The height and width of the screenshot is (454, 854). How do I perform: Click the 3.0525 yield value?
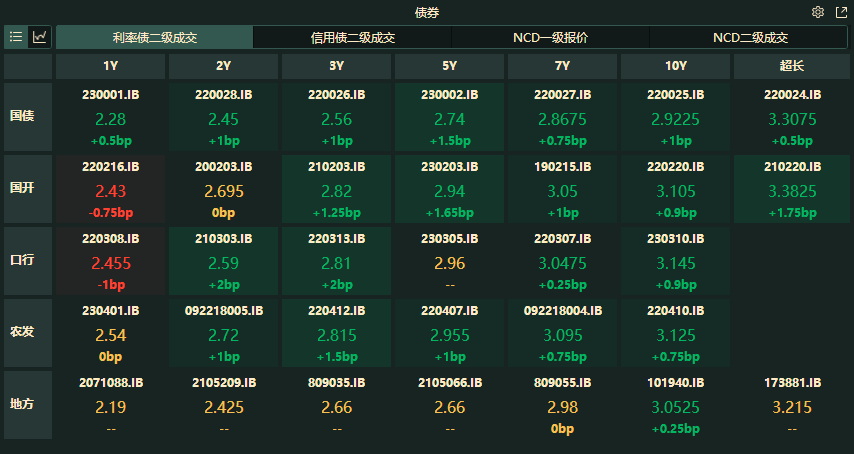tap(675, 407)
